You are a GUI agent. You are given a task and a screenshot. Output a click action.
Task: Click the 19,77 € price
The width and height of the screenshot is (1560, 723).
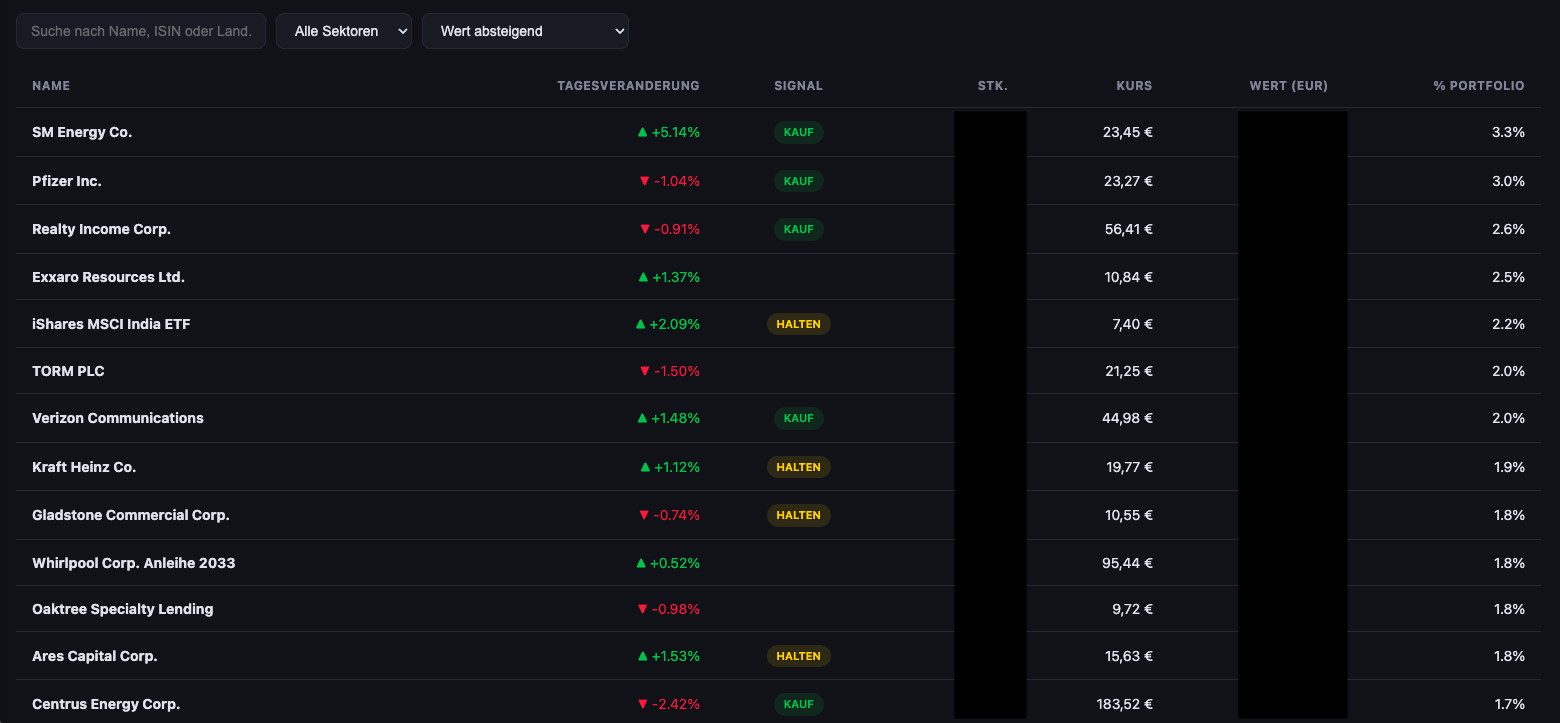tap(1129, 467)
